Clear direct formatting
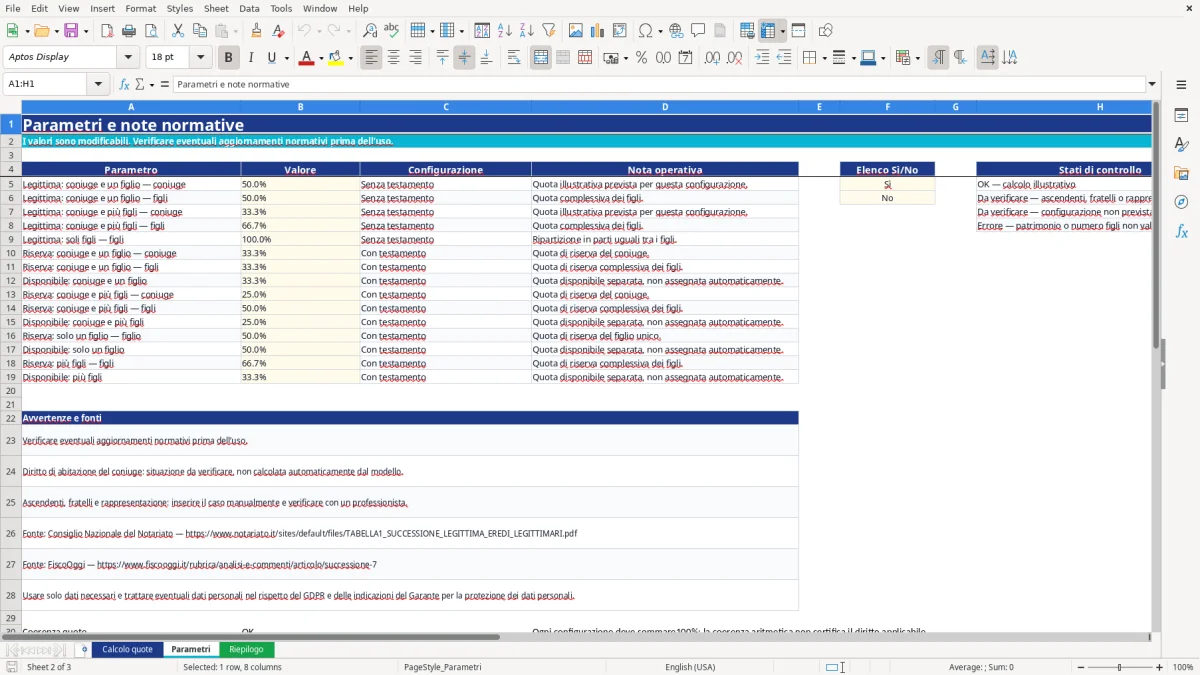 pyautogui.click(x=279, y=31)
